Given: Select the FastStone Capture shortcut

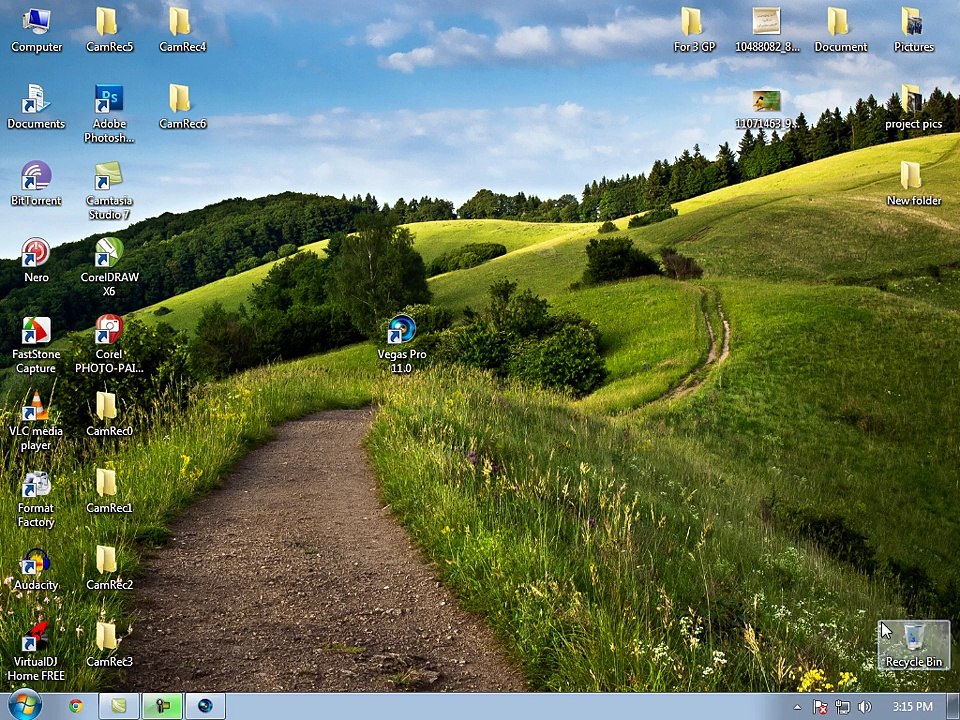Looking at the screenshot, I should coord(36,345).
